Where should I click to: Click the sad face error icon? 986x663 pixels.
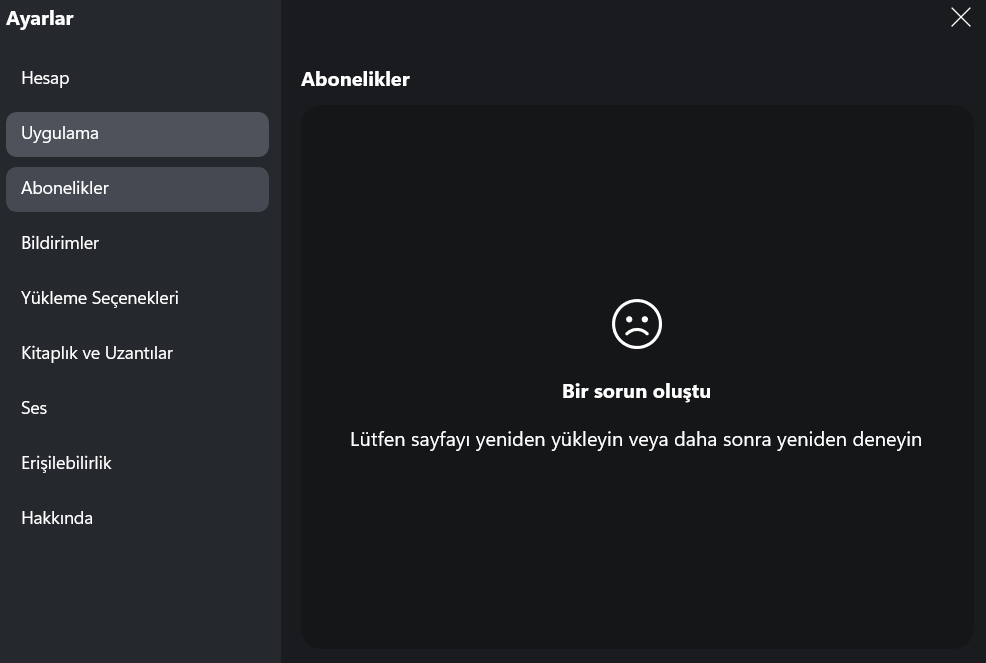(x=637, y=324)
